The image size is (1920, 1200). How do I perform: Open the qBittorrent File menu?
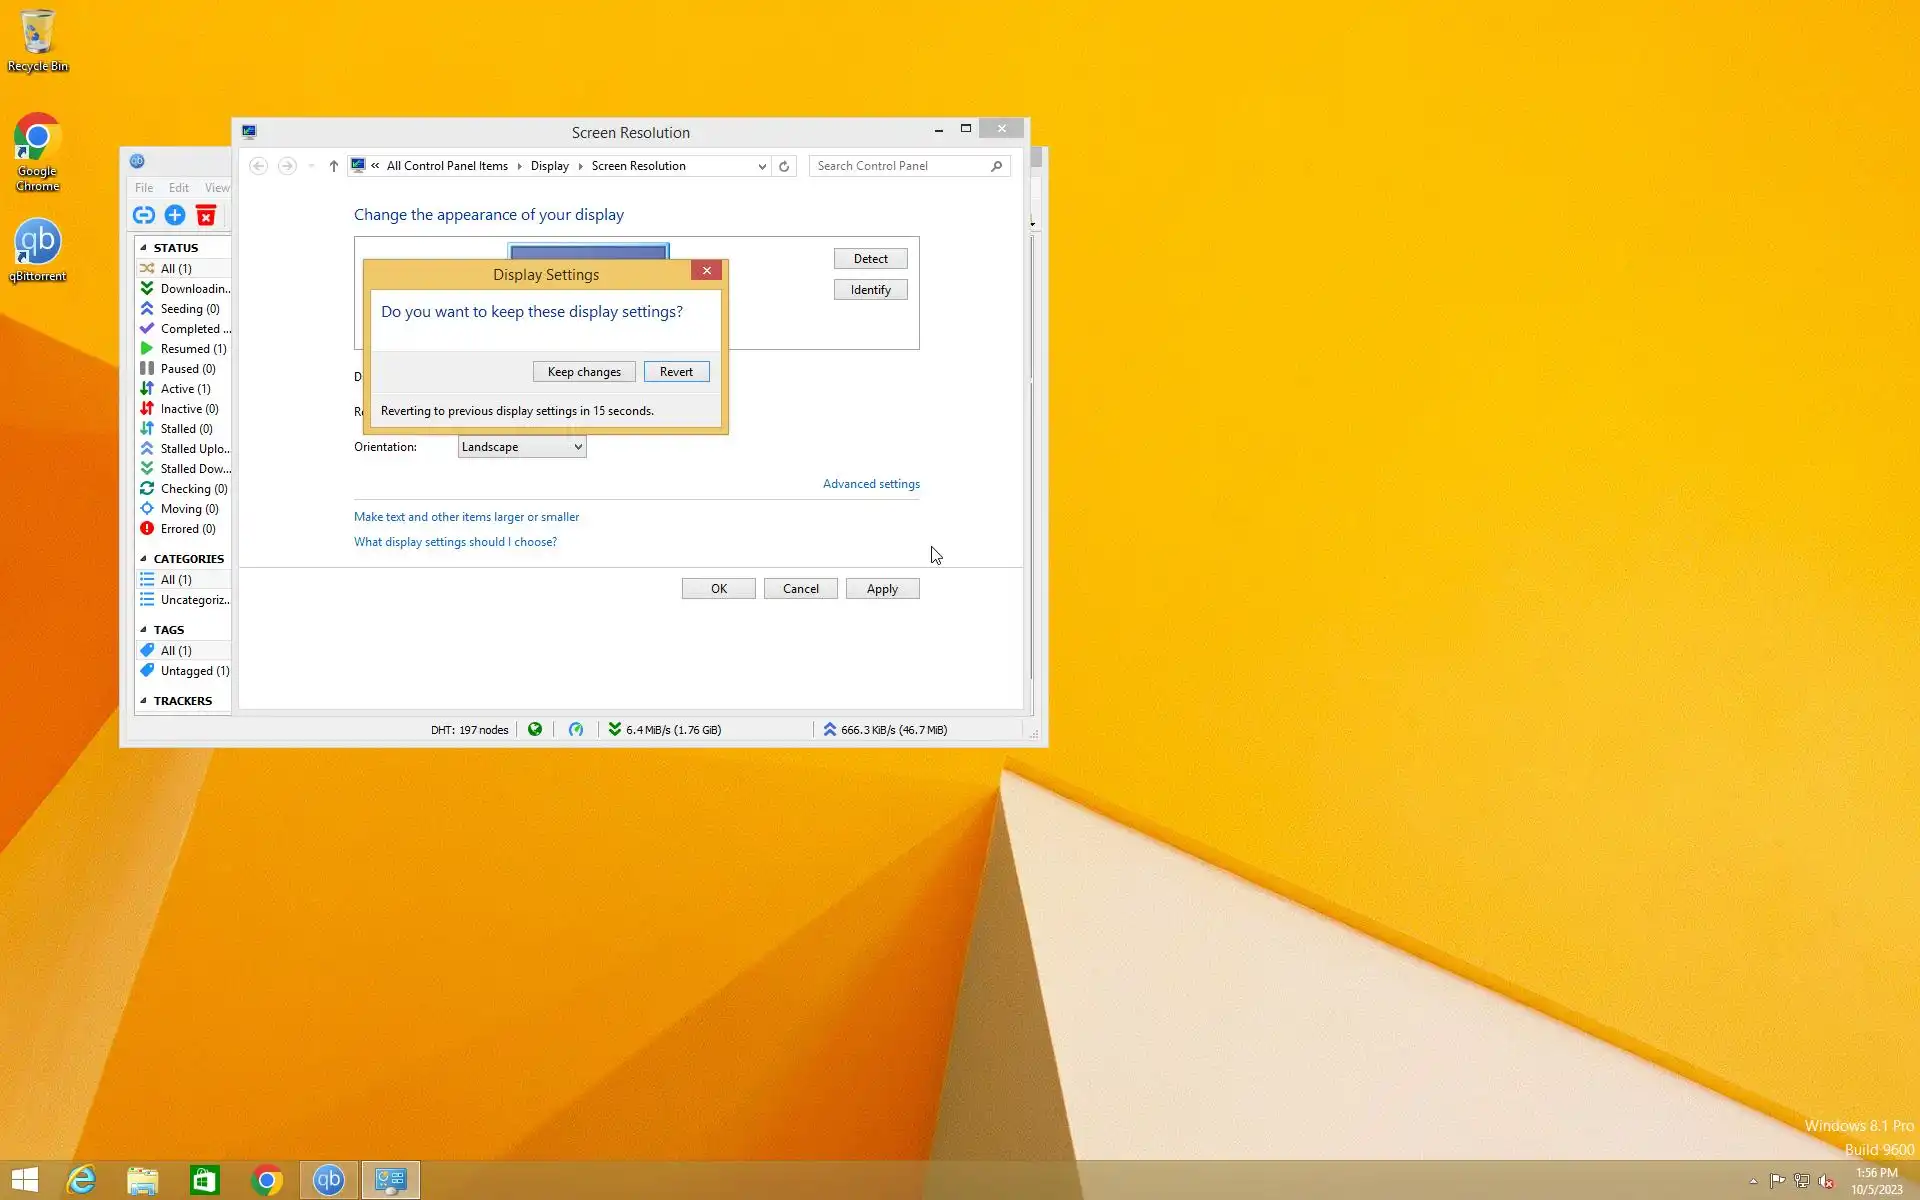pyautogui.click(x=144, y=188)
